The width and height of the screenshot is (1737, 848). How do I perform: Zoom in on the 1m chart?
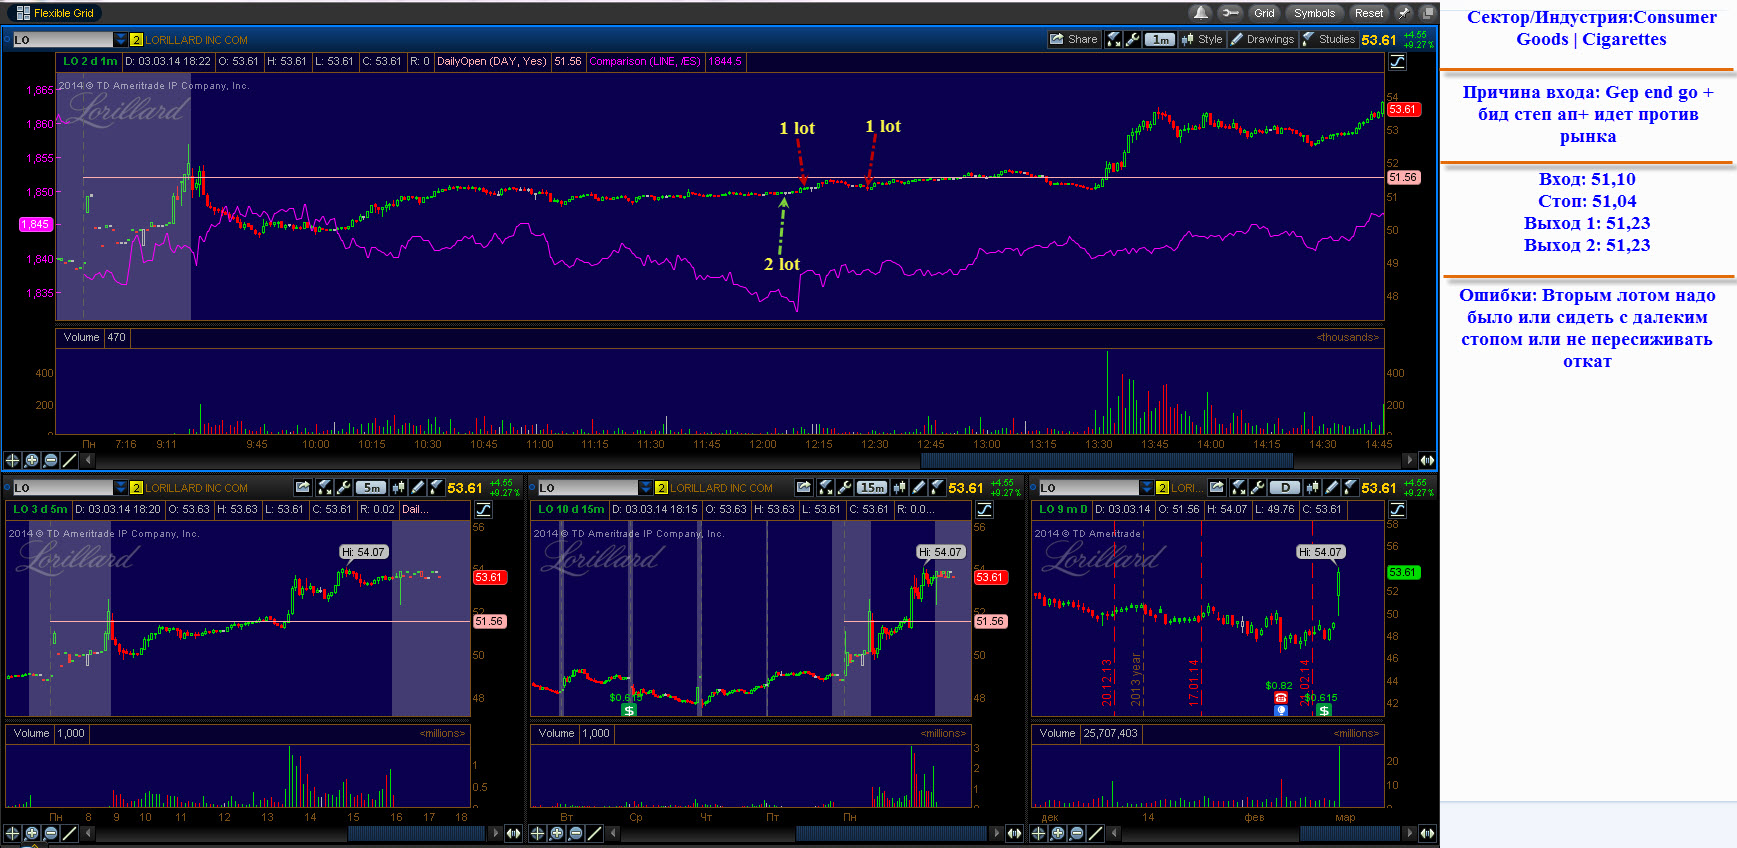[32, 460]
